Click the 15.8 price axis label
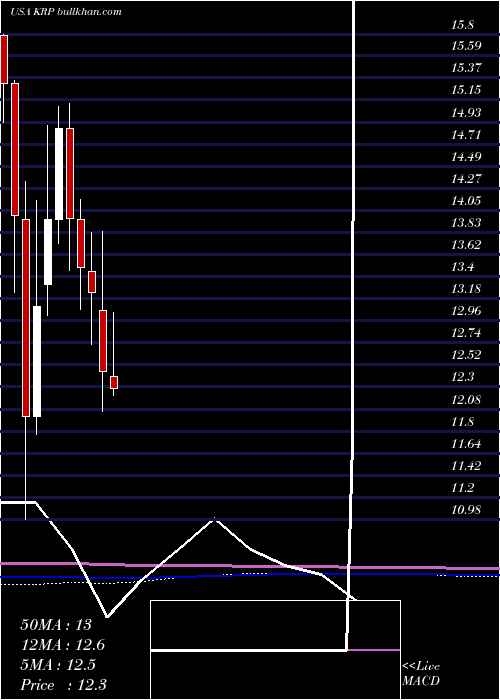This screenshot has height=700, width=500. [x=462, y=25]
